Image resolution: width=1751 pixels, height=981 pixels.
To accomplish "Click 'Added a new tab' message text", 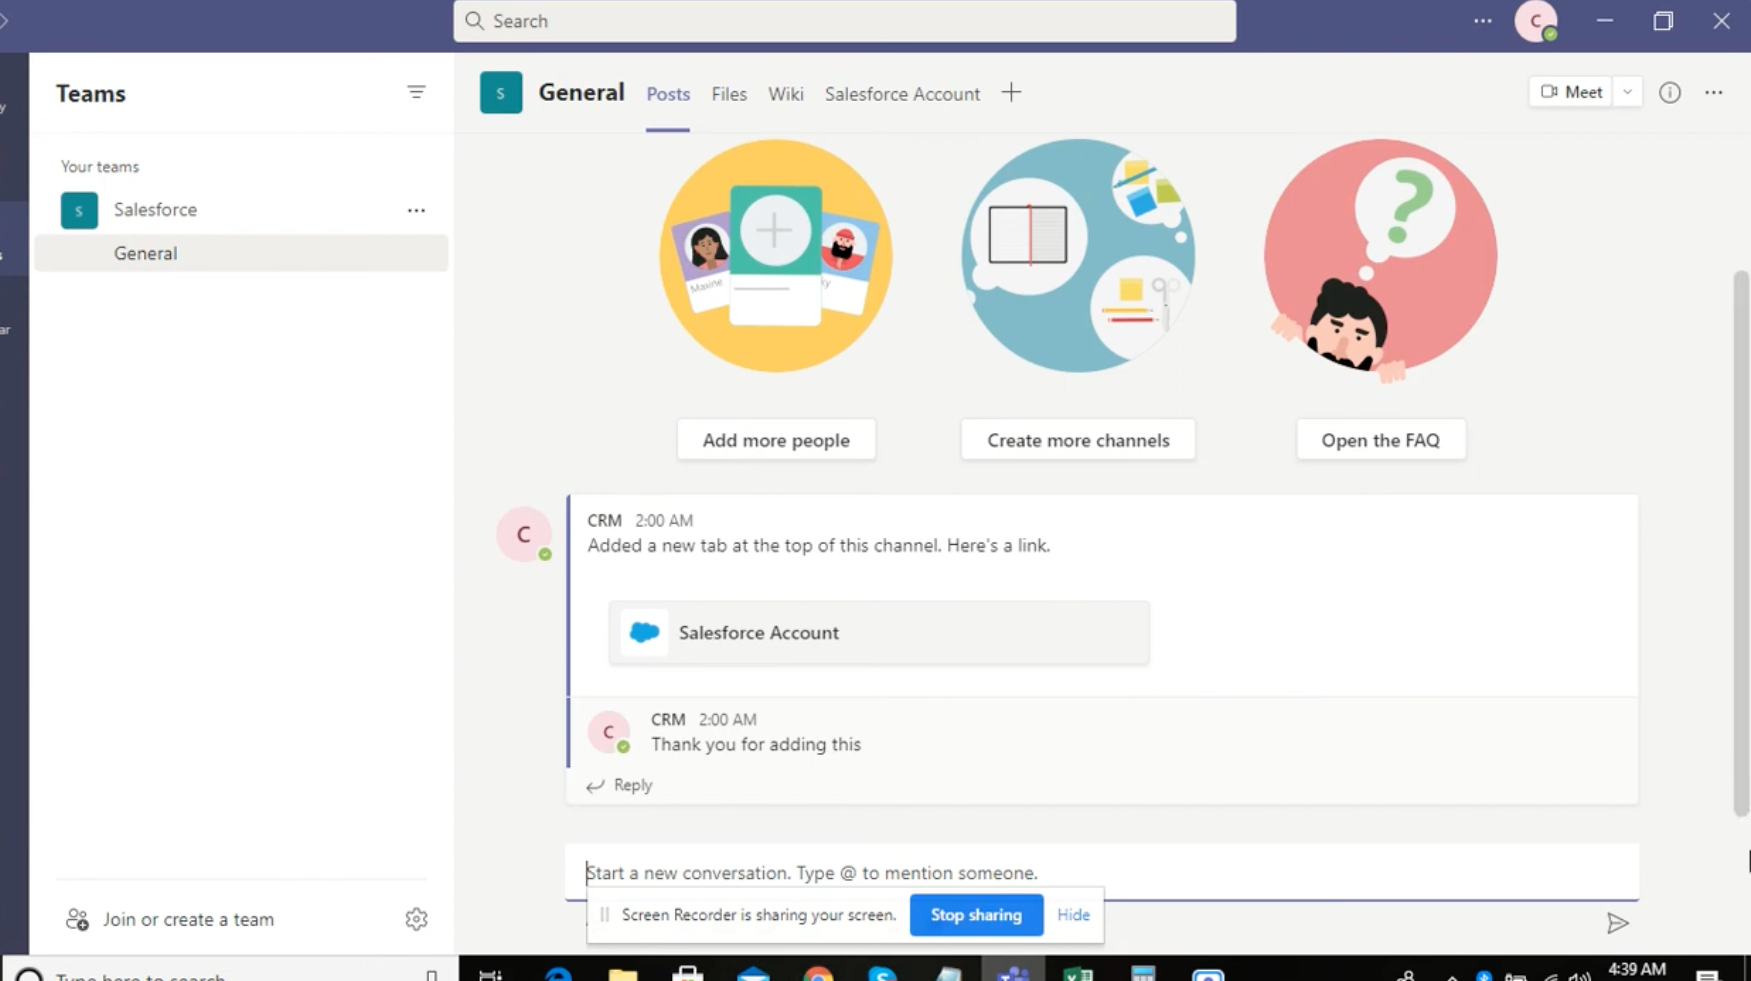I will point(819,546).
